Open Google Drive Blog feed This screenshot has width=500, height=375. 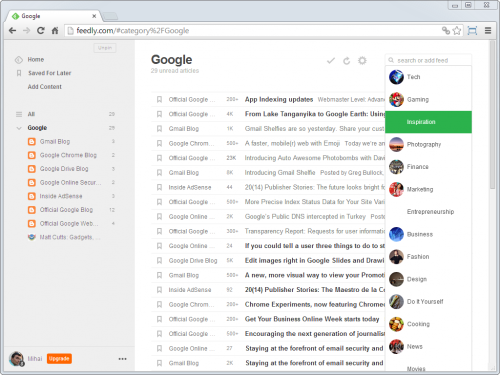coord(64,169)
